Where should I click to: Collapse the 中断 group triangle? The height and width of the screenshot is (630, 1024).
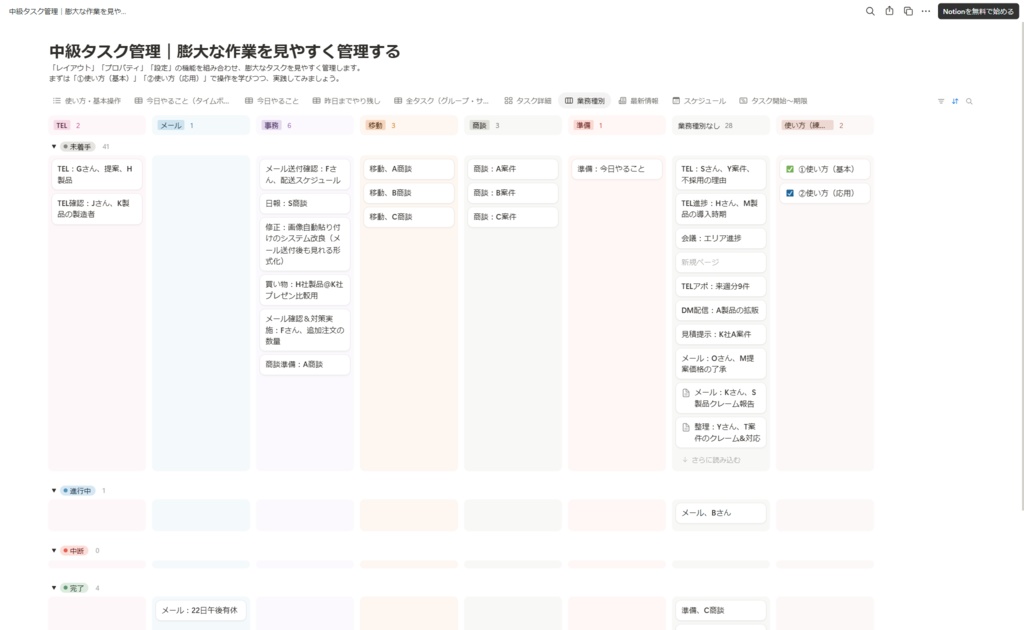(55, 549)
